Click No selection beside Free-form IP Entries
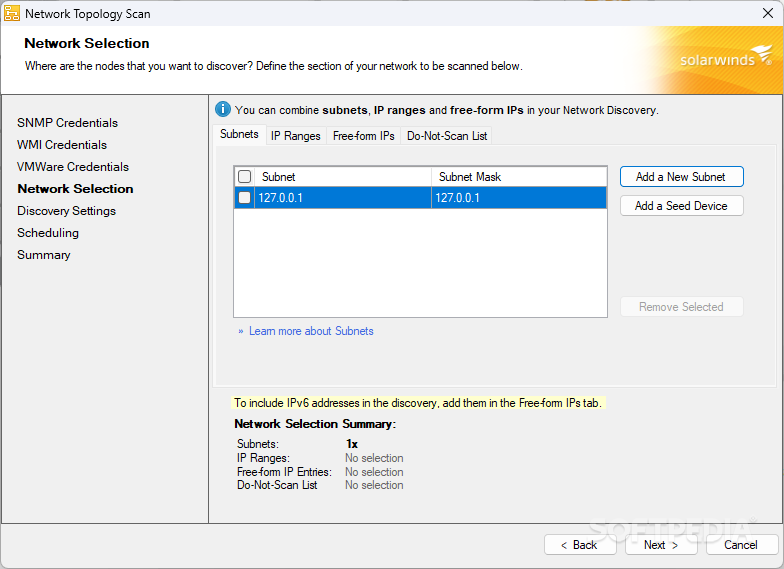784x569 pixels. (374, 472)
